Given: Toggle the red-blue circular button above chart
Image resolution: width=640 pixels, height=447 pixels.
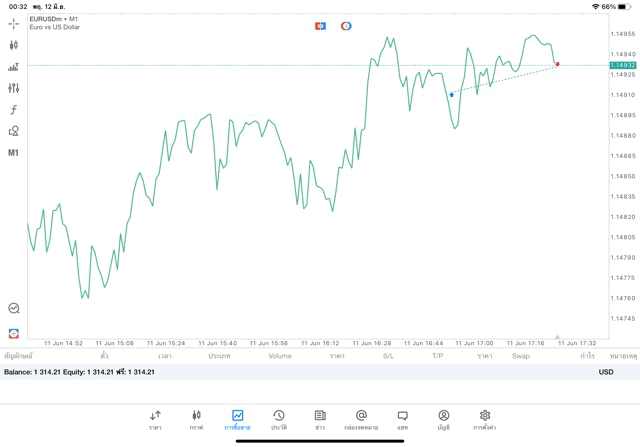Looking at the screenshot, I should [x=346, y=26].
